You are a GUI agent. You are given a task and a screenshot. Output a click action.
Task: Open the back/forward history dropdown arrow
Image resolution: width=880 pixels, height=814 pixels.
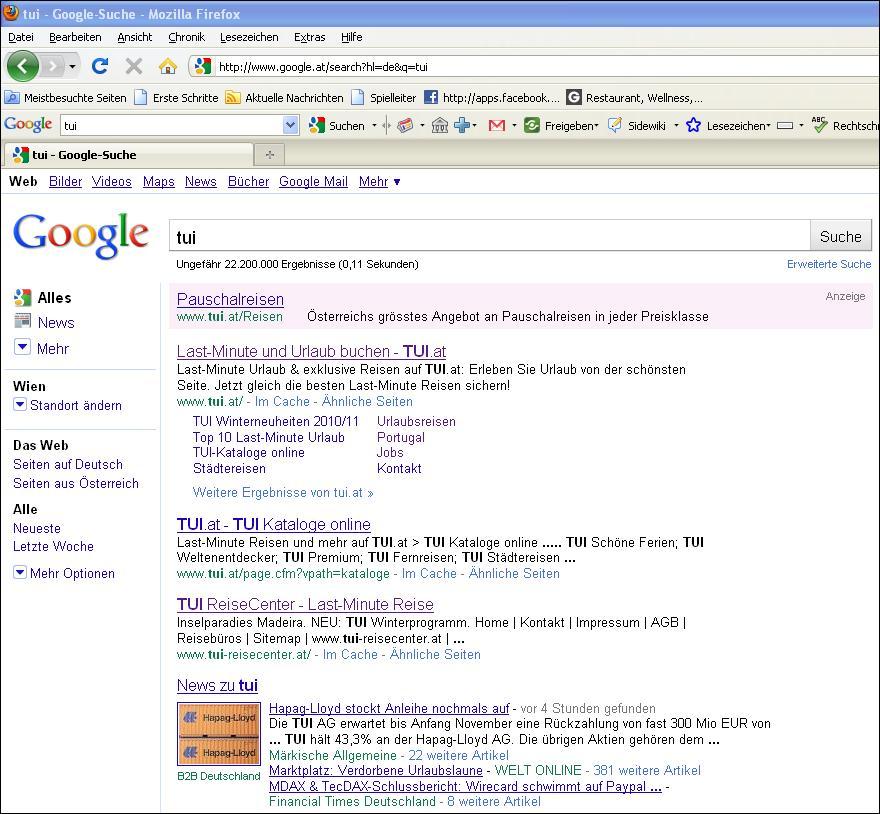[72, 67]
